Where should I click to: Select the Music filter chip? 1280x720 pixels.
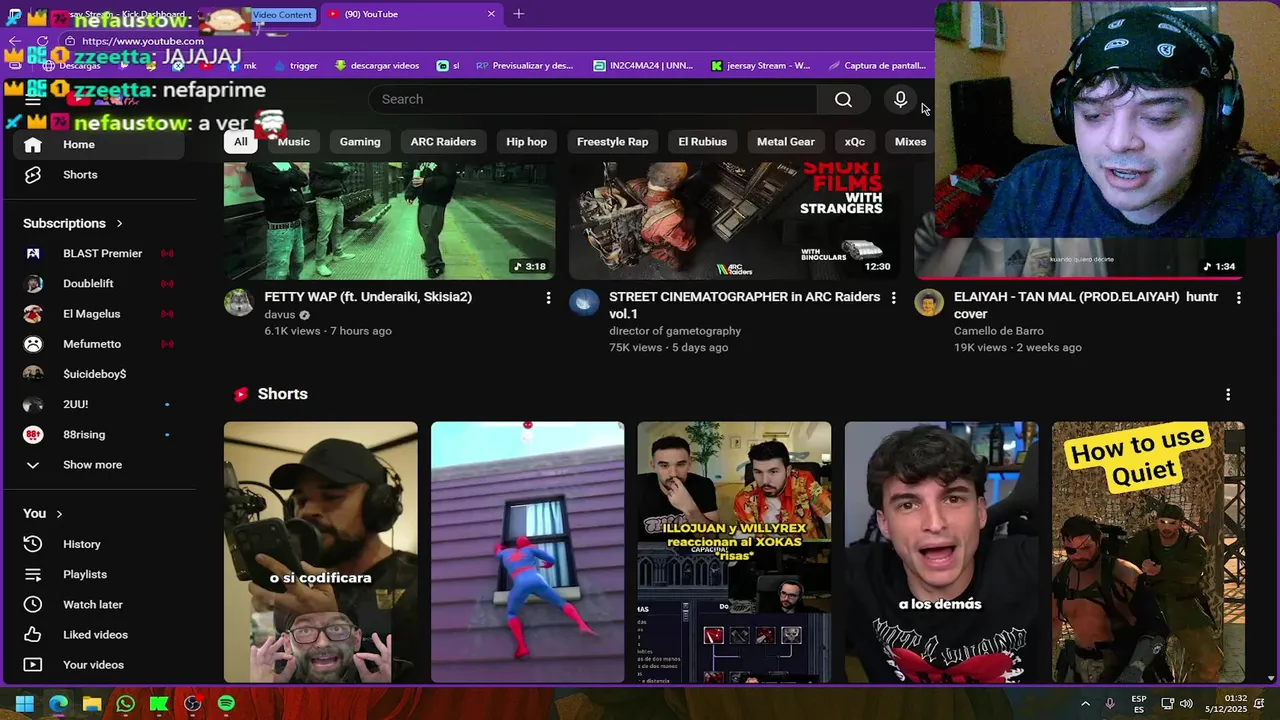(x=294, y=142)
